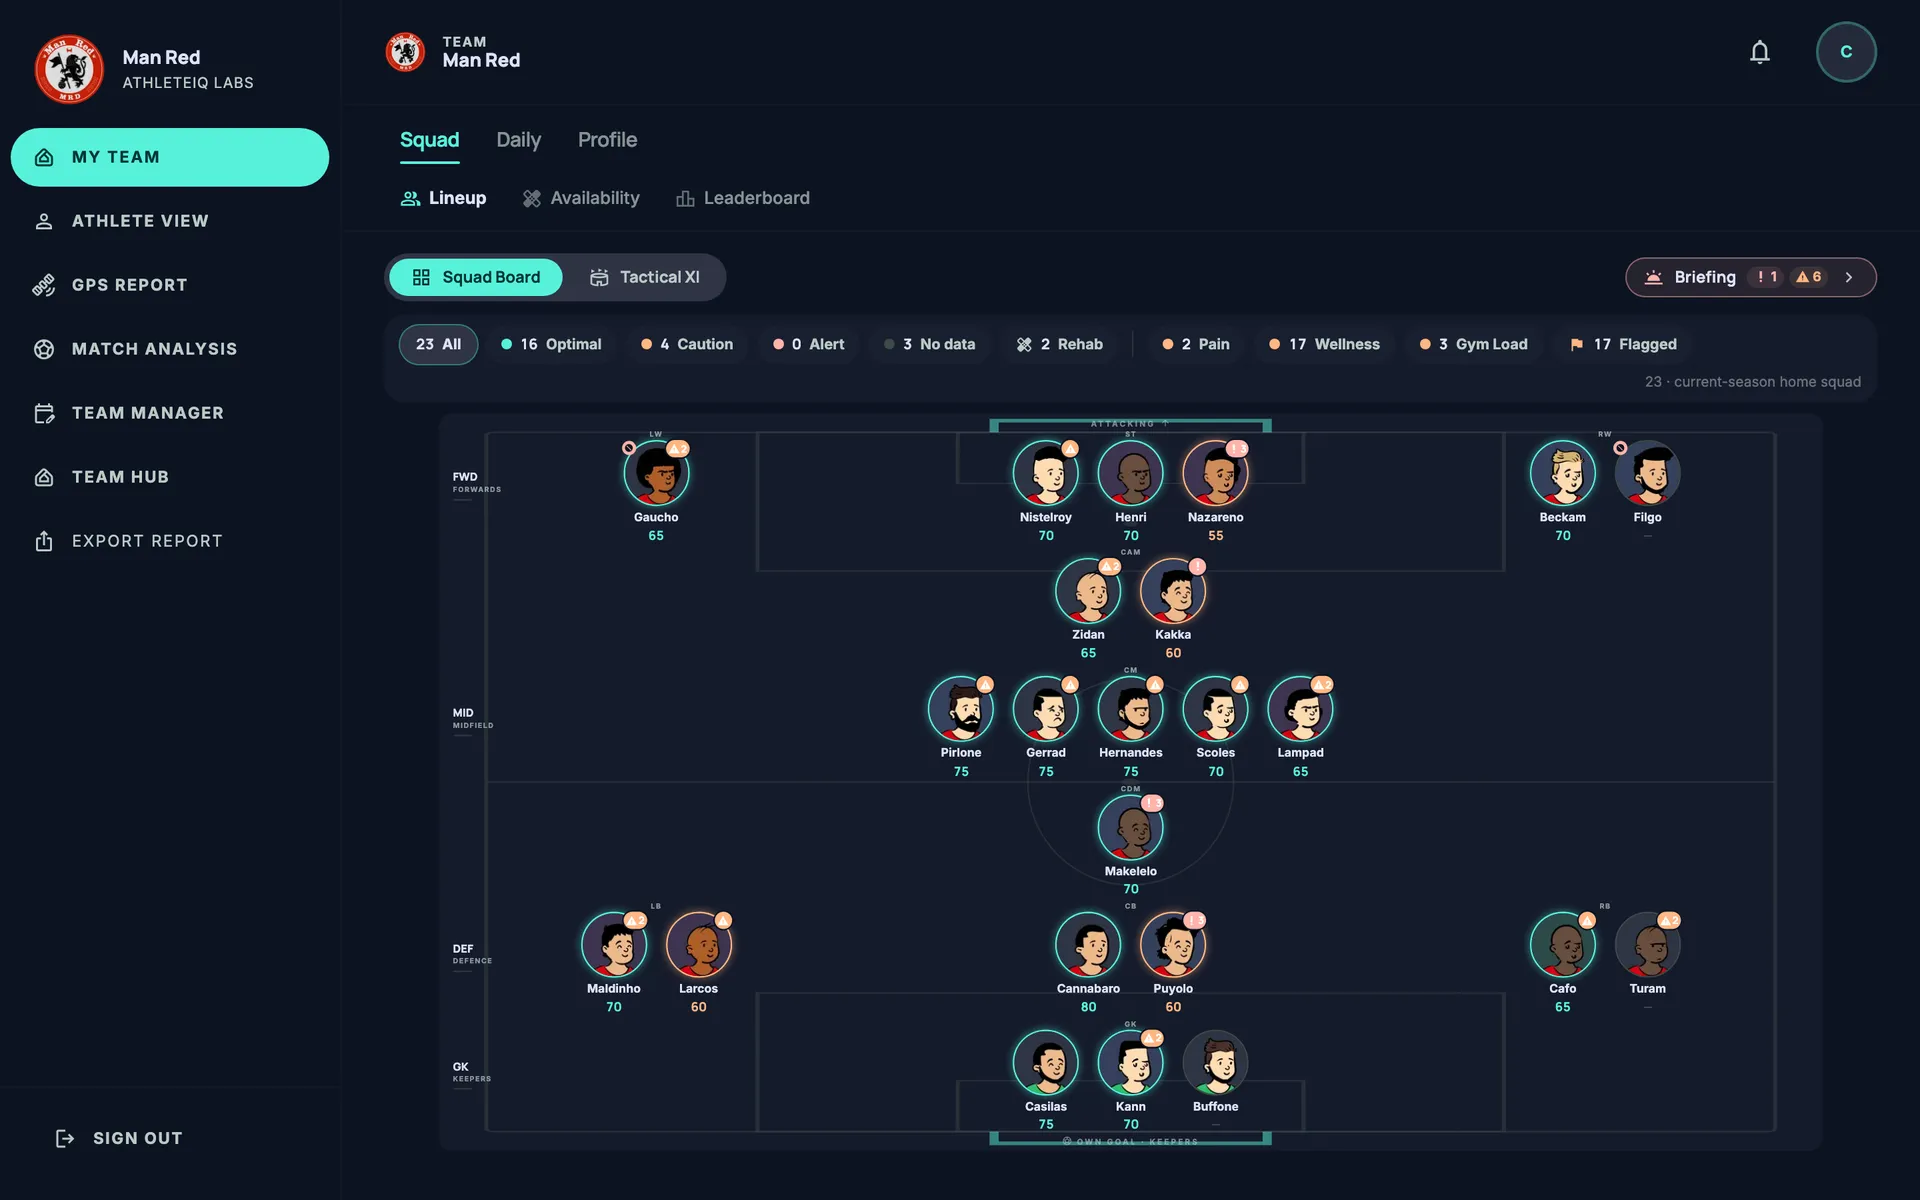1920x1200 pixels.
Task: Filter by 2 Rehab players
Action: coord(1060,344)
